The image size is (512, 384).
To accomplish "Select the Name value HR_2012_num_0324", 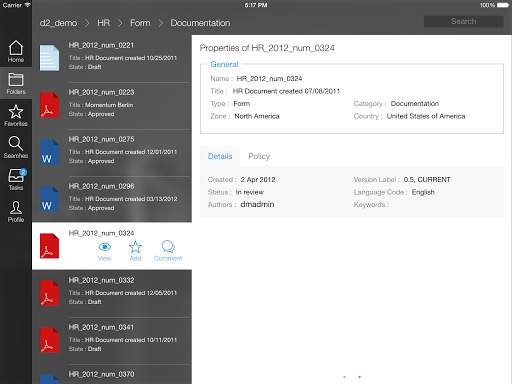I will [x=269, y=79].
